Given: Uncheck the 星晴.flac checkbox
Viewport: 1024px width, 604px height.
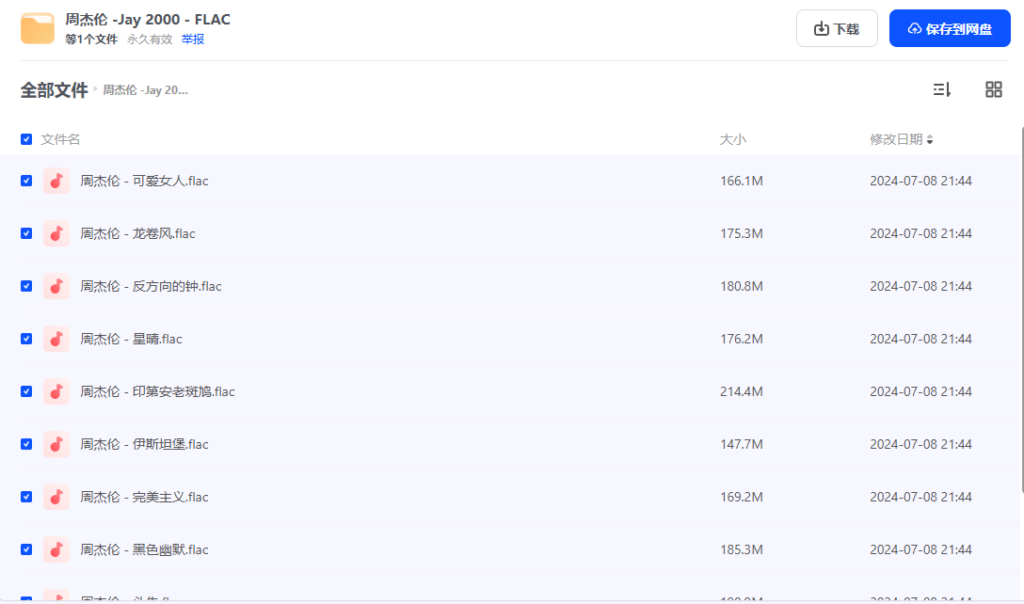Looking at the screenshot, I should (x=26, y=339).
